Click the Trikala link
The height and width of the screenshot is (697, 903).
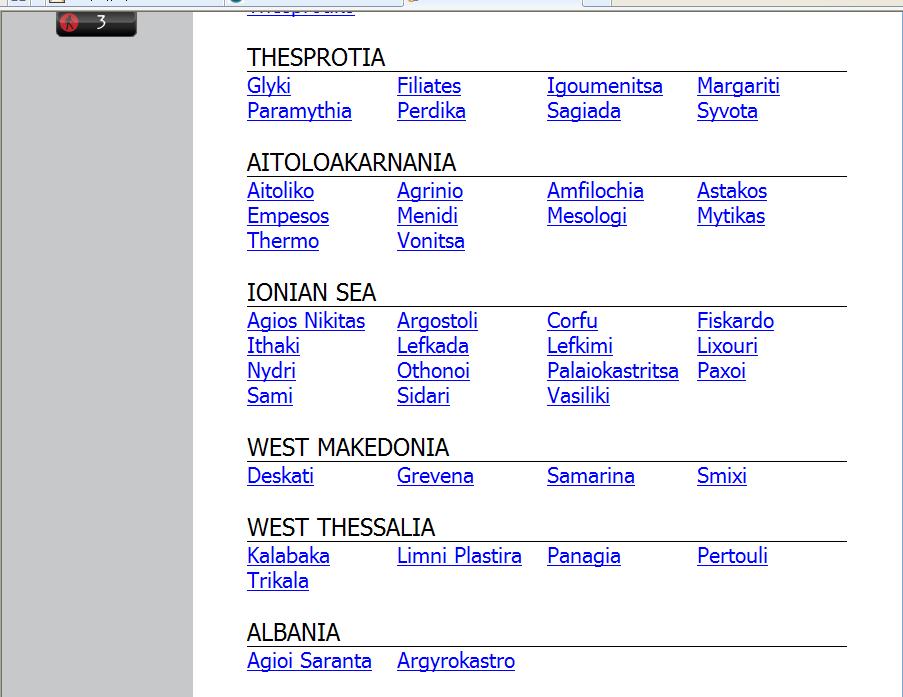[x=278, y=581]
